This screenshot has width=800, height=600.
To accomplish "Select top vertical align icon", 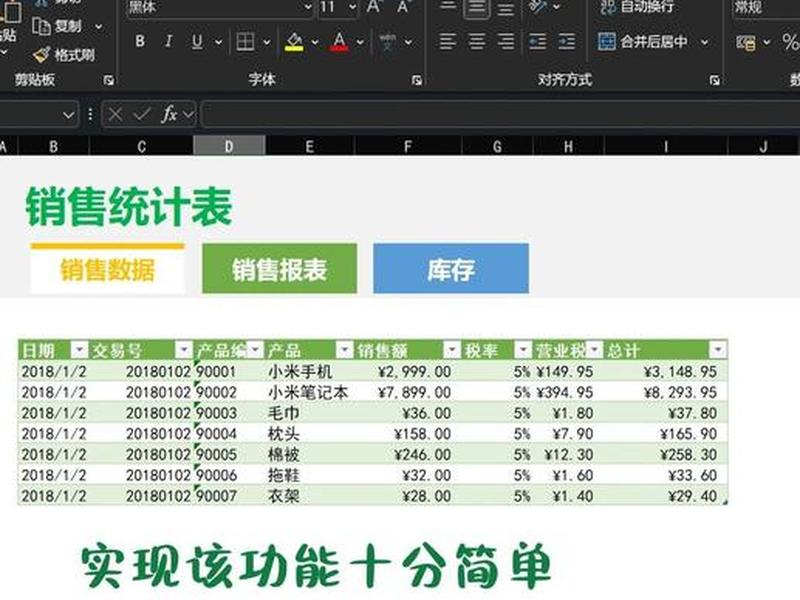I will click(447, 7).
